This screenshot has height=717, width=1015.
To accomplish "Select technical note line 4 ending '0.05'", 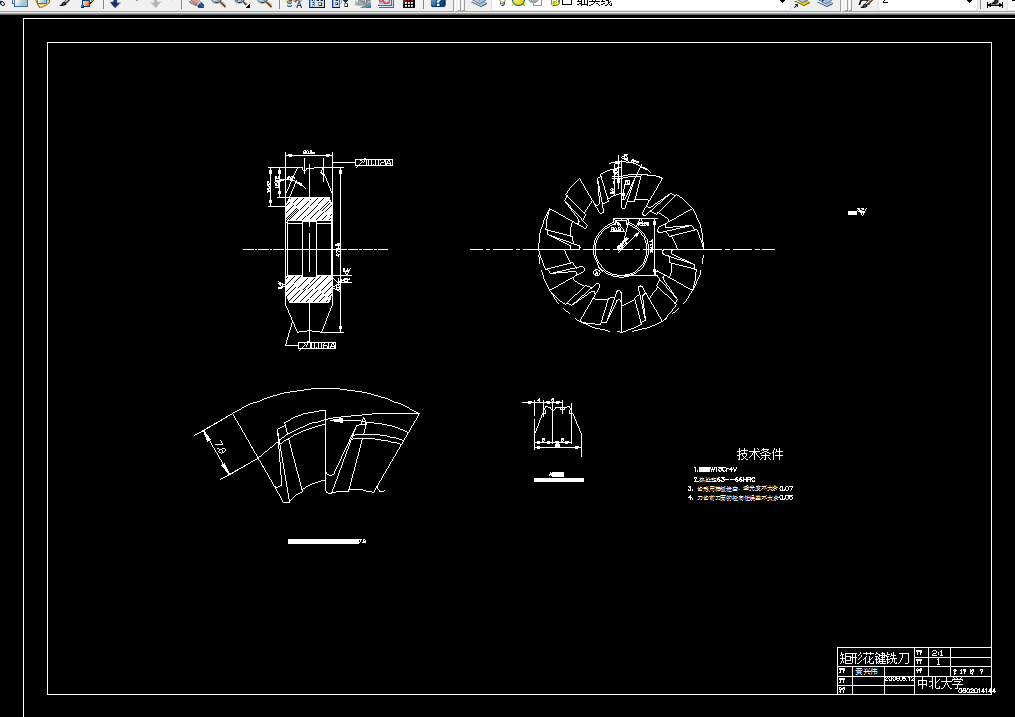I will point(741,498).
